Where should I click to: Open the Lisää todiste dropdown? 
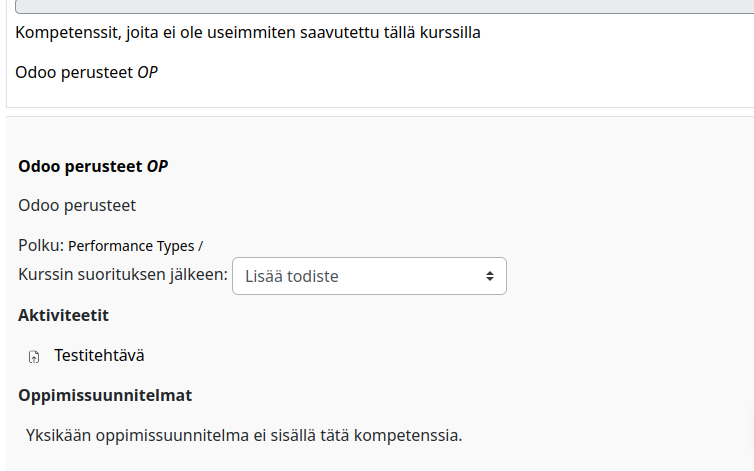[368, 276]
